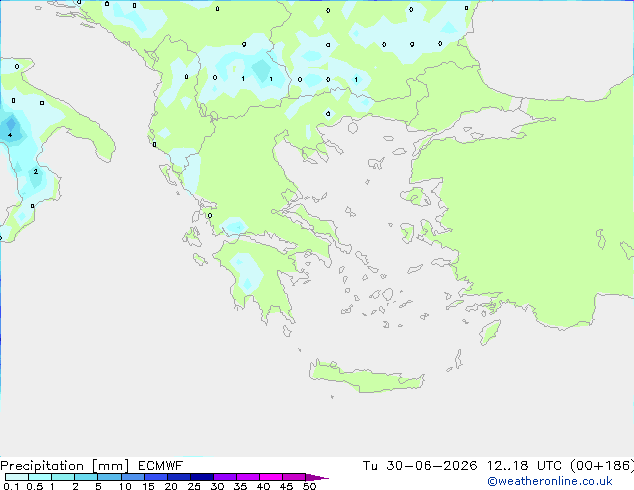Click the above-50 mm arrow tip of legend
The image size is (634, 490).
pos(317,477)
